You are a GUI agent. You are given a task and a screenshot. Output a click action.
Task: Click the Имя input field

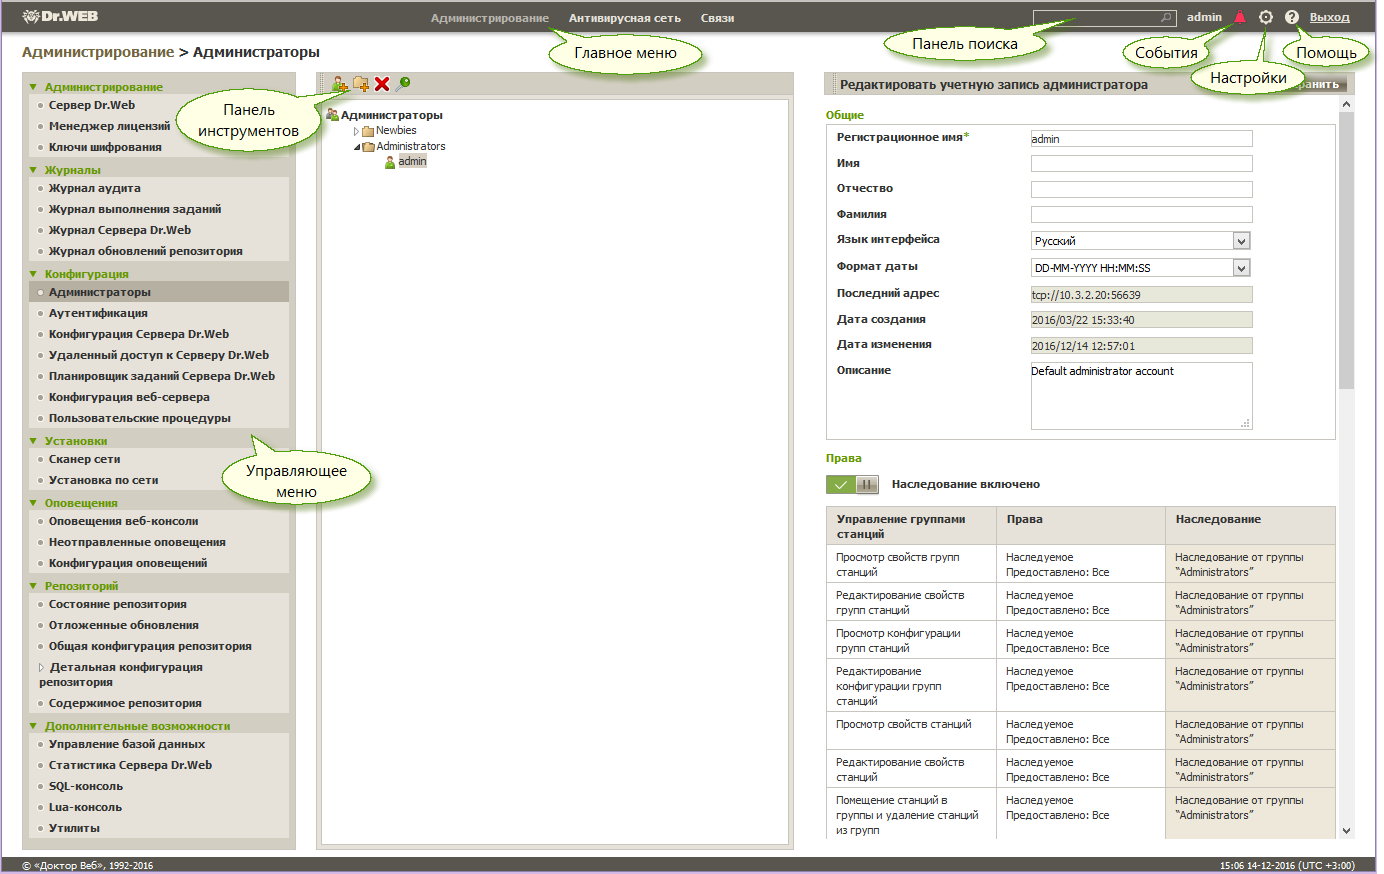click(x=1141, y=164)
